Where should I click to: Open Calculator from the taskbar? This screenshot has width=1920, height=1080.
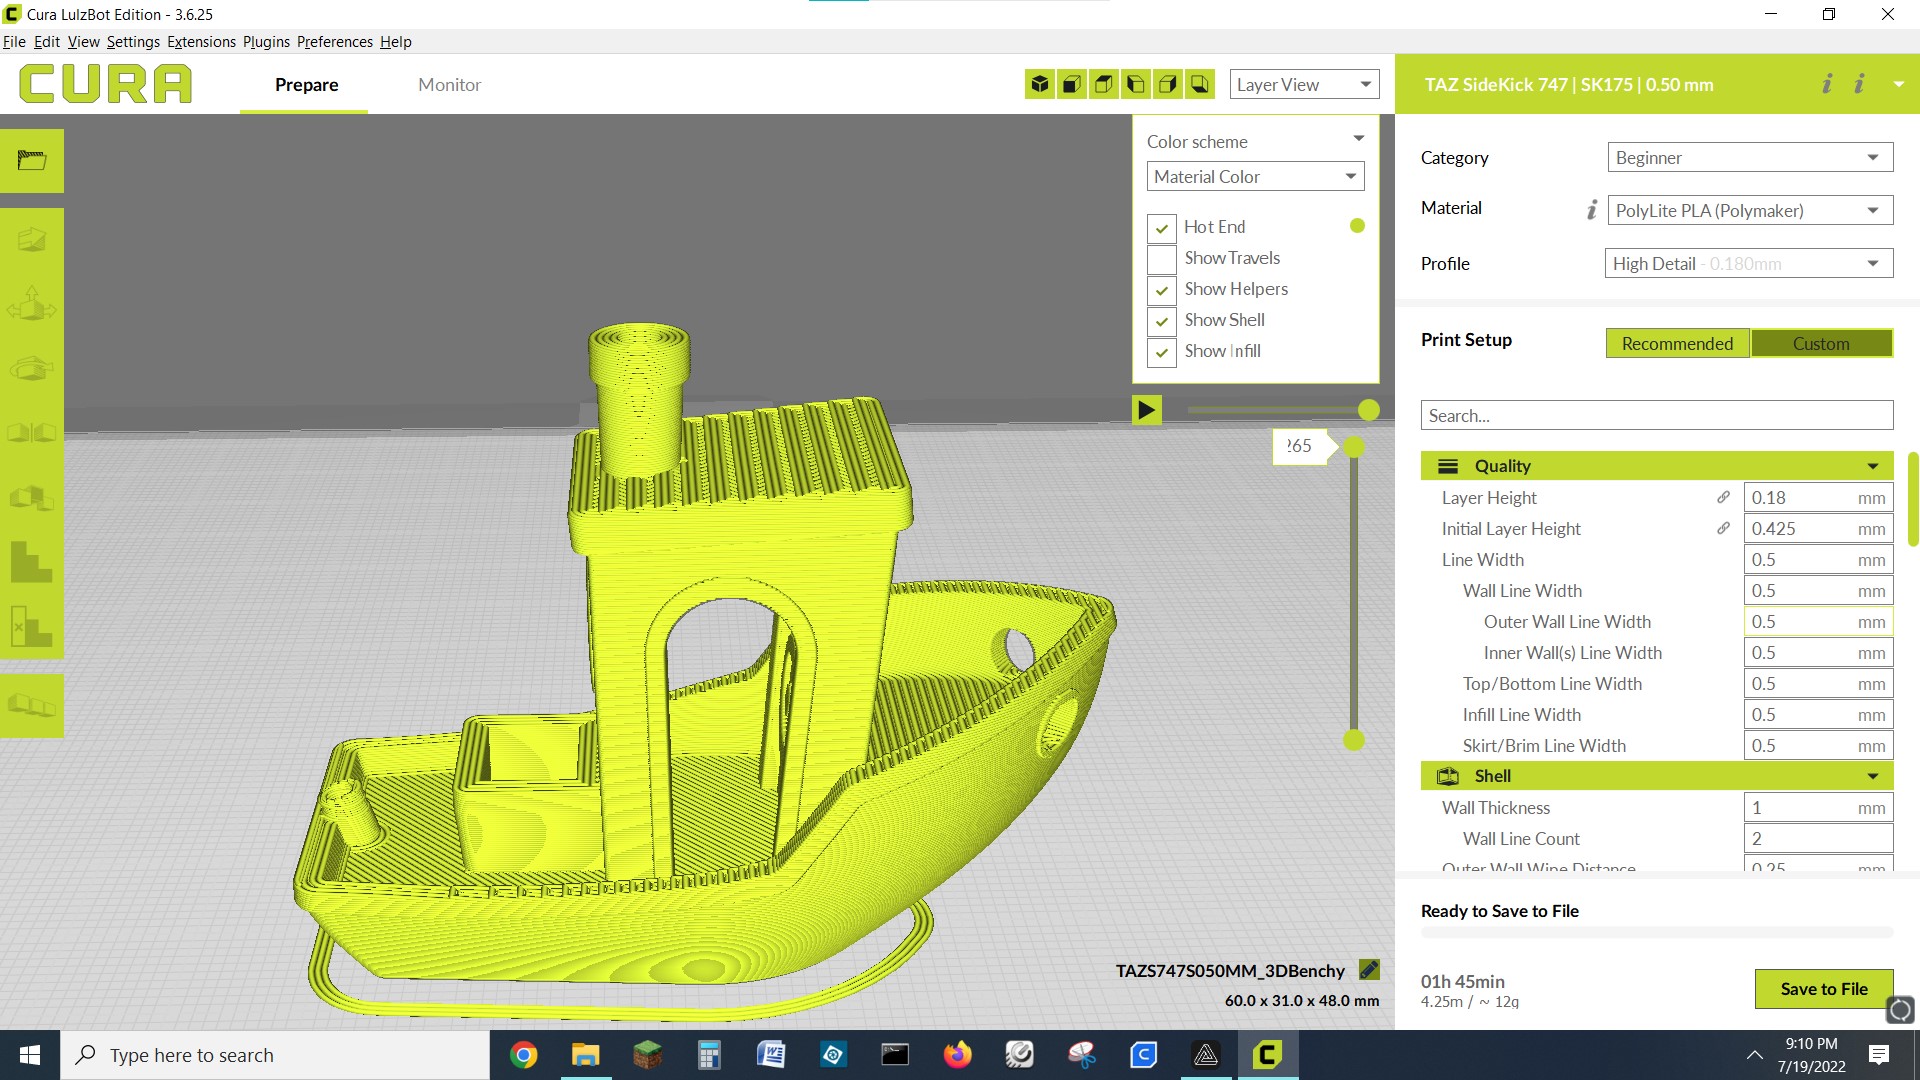(709, 1055)
